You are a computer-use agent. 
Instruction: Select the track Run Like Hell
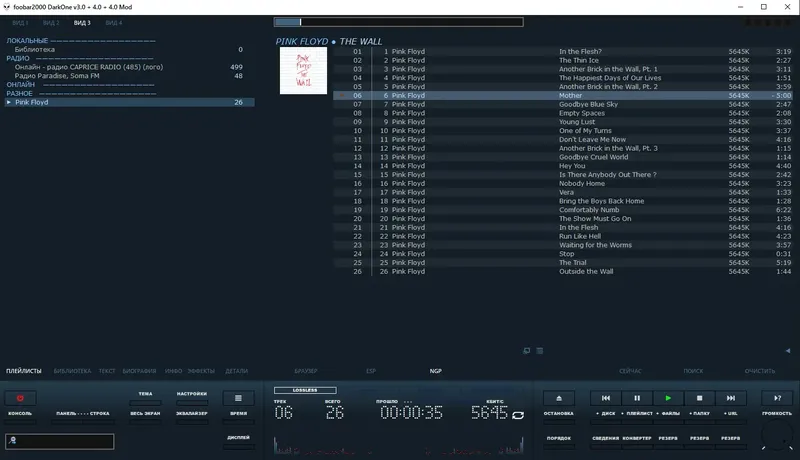click(x=563, y=236)
